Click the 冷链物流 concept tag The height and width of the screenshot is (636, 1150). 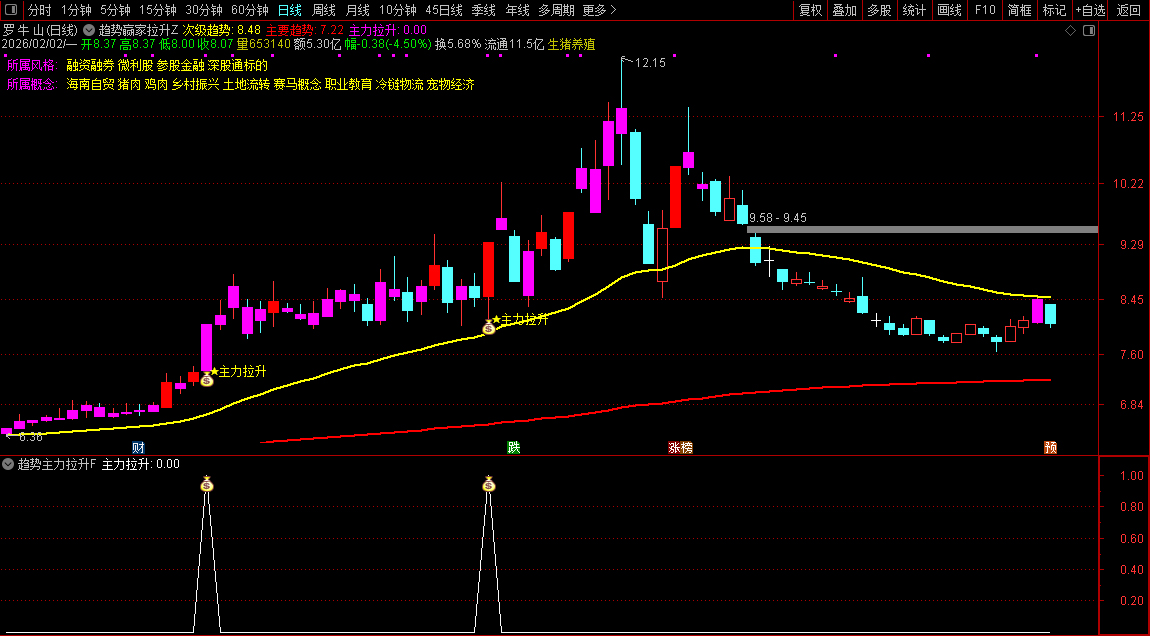400,84
